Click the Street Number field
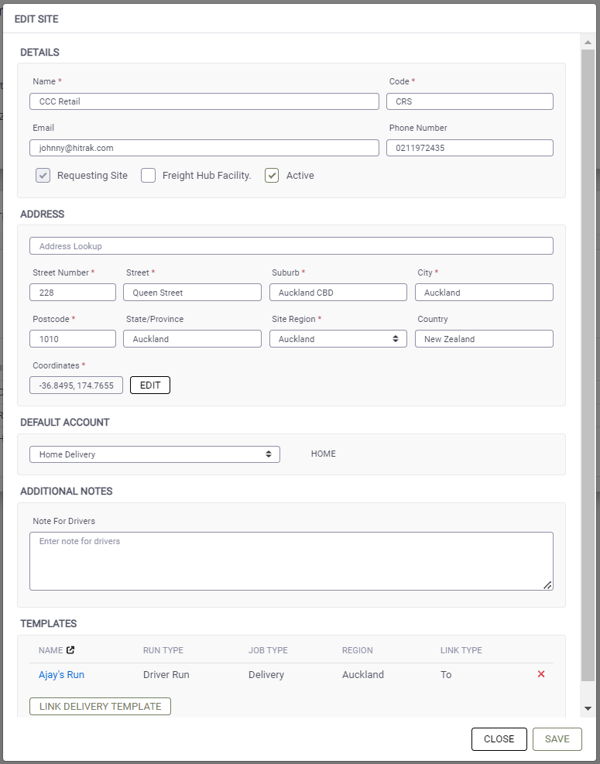 point(73,292)
